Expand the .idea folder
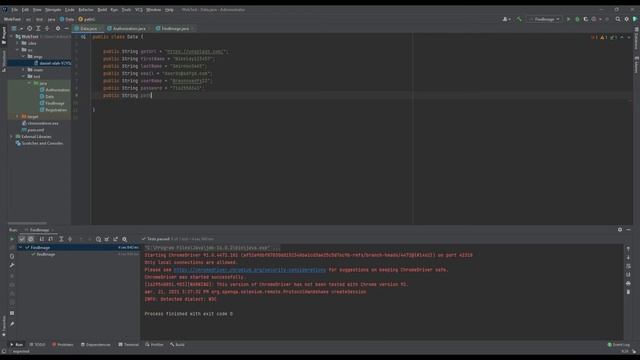 pyautogui.click(x=18, y=43)
